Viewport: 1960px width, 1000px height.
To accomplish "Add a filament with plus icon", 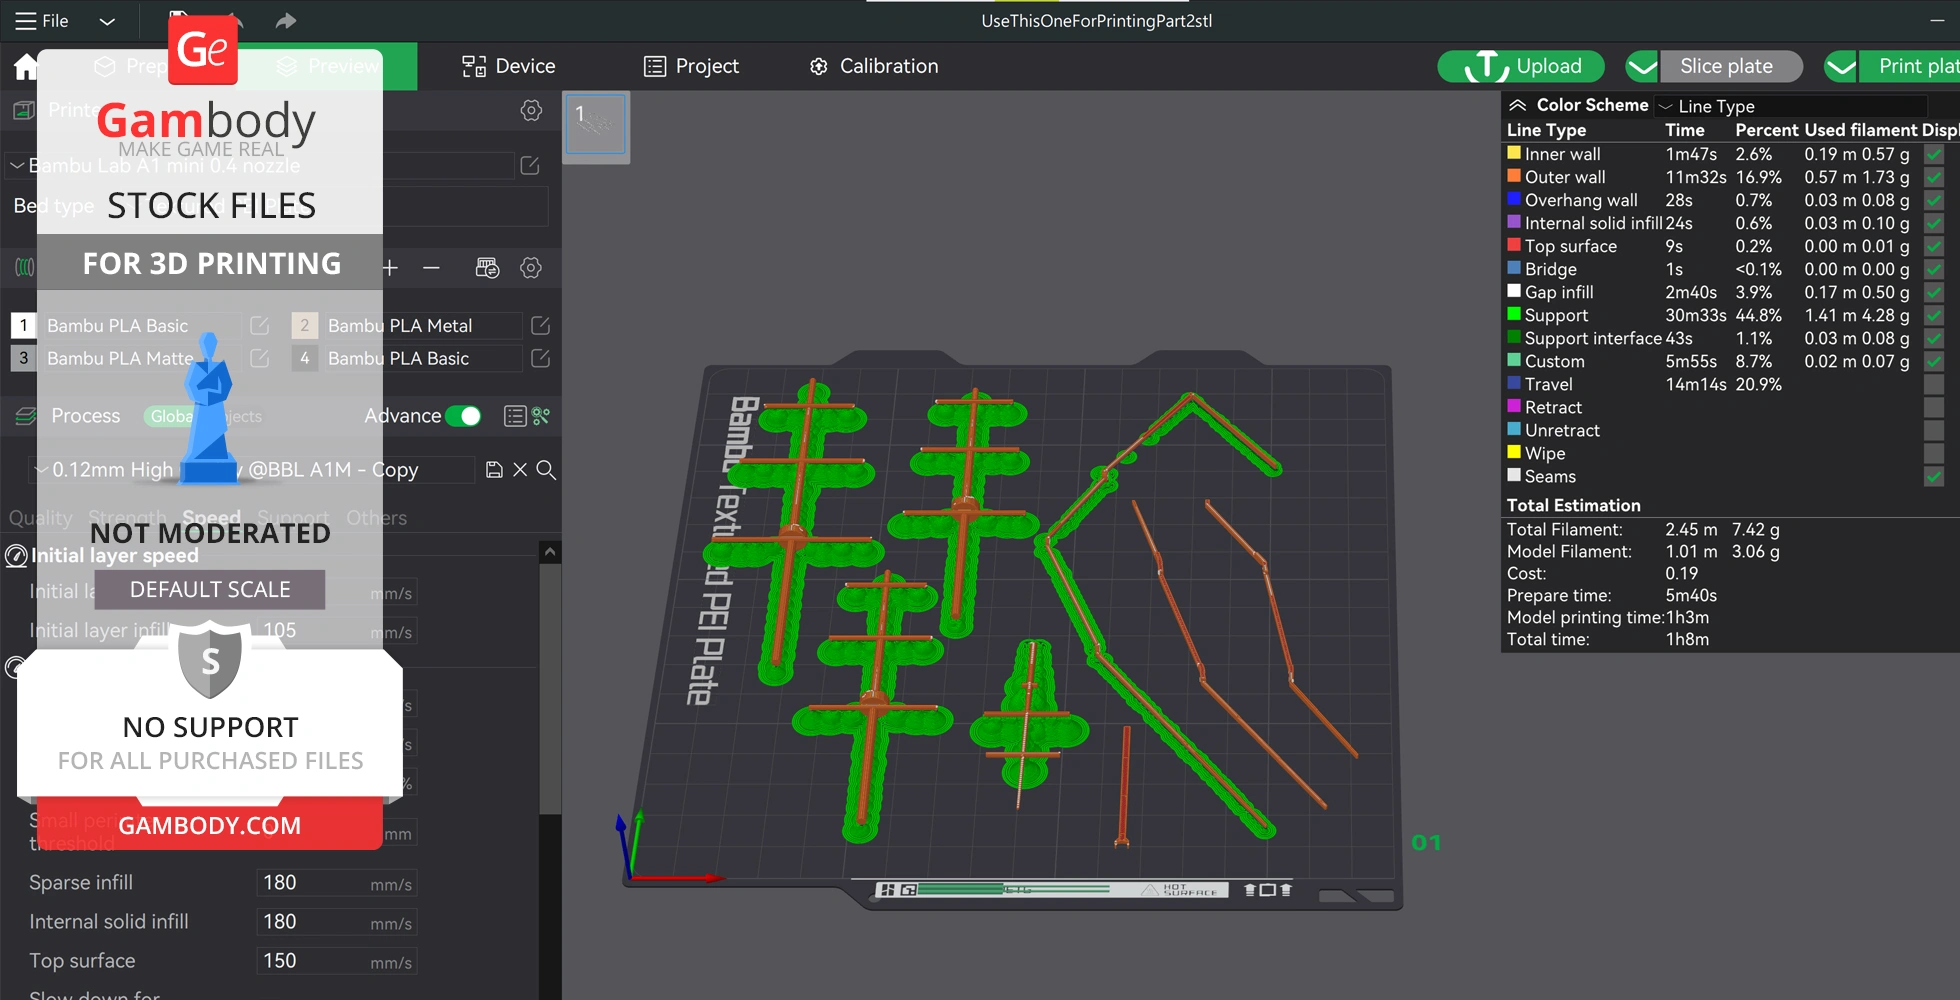I will (390, 268).
